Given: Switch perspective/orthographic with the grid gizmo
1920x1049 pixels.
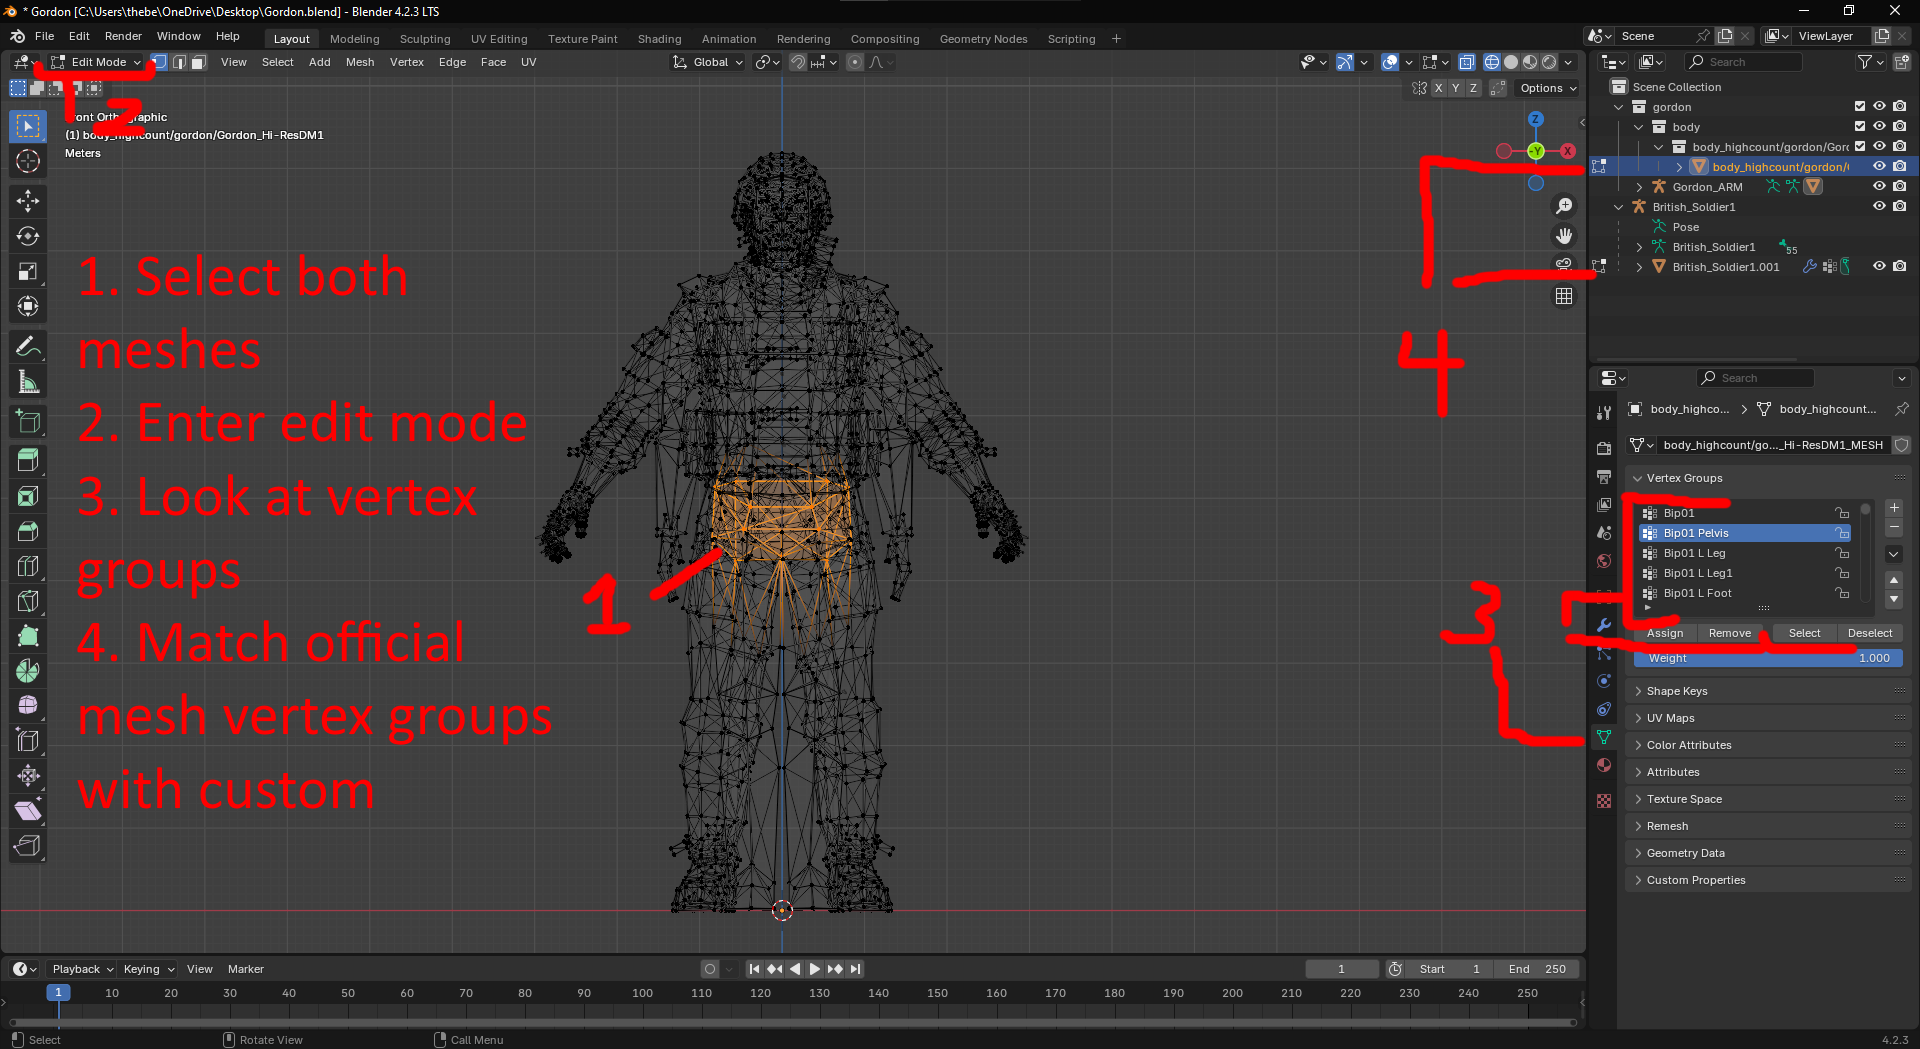Looking at the screenshot, I should click(x=1564, y=296).
